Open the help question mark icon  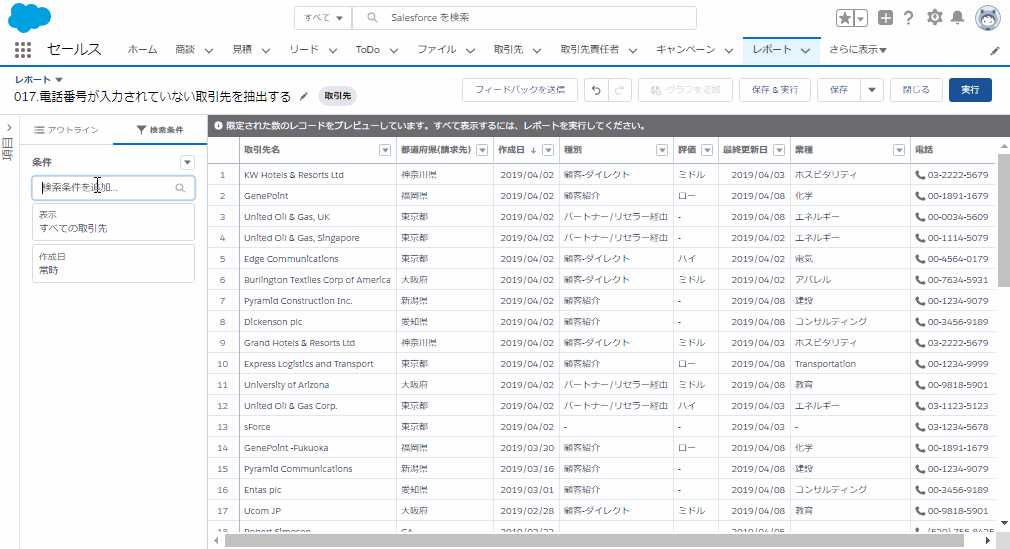(x=908, y=18)
